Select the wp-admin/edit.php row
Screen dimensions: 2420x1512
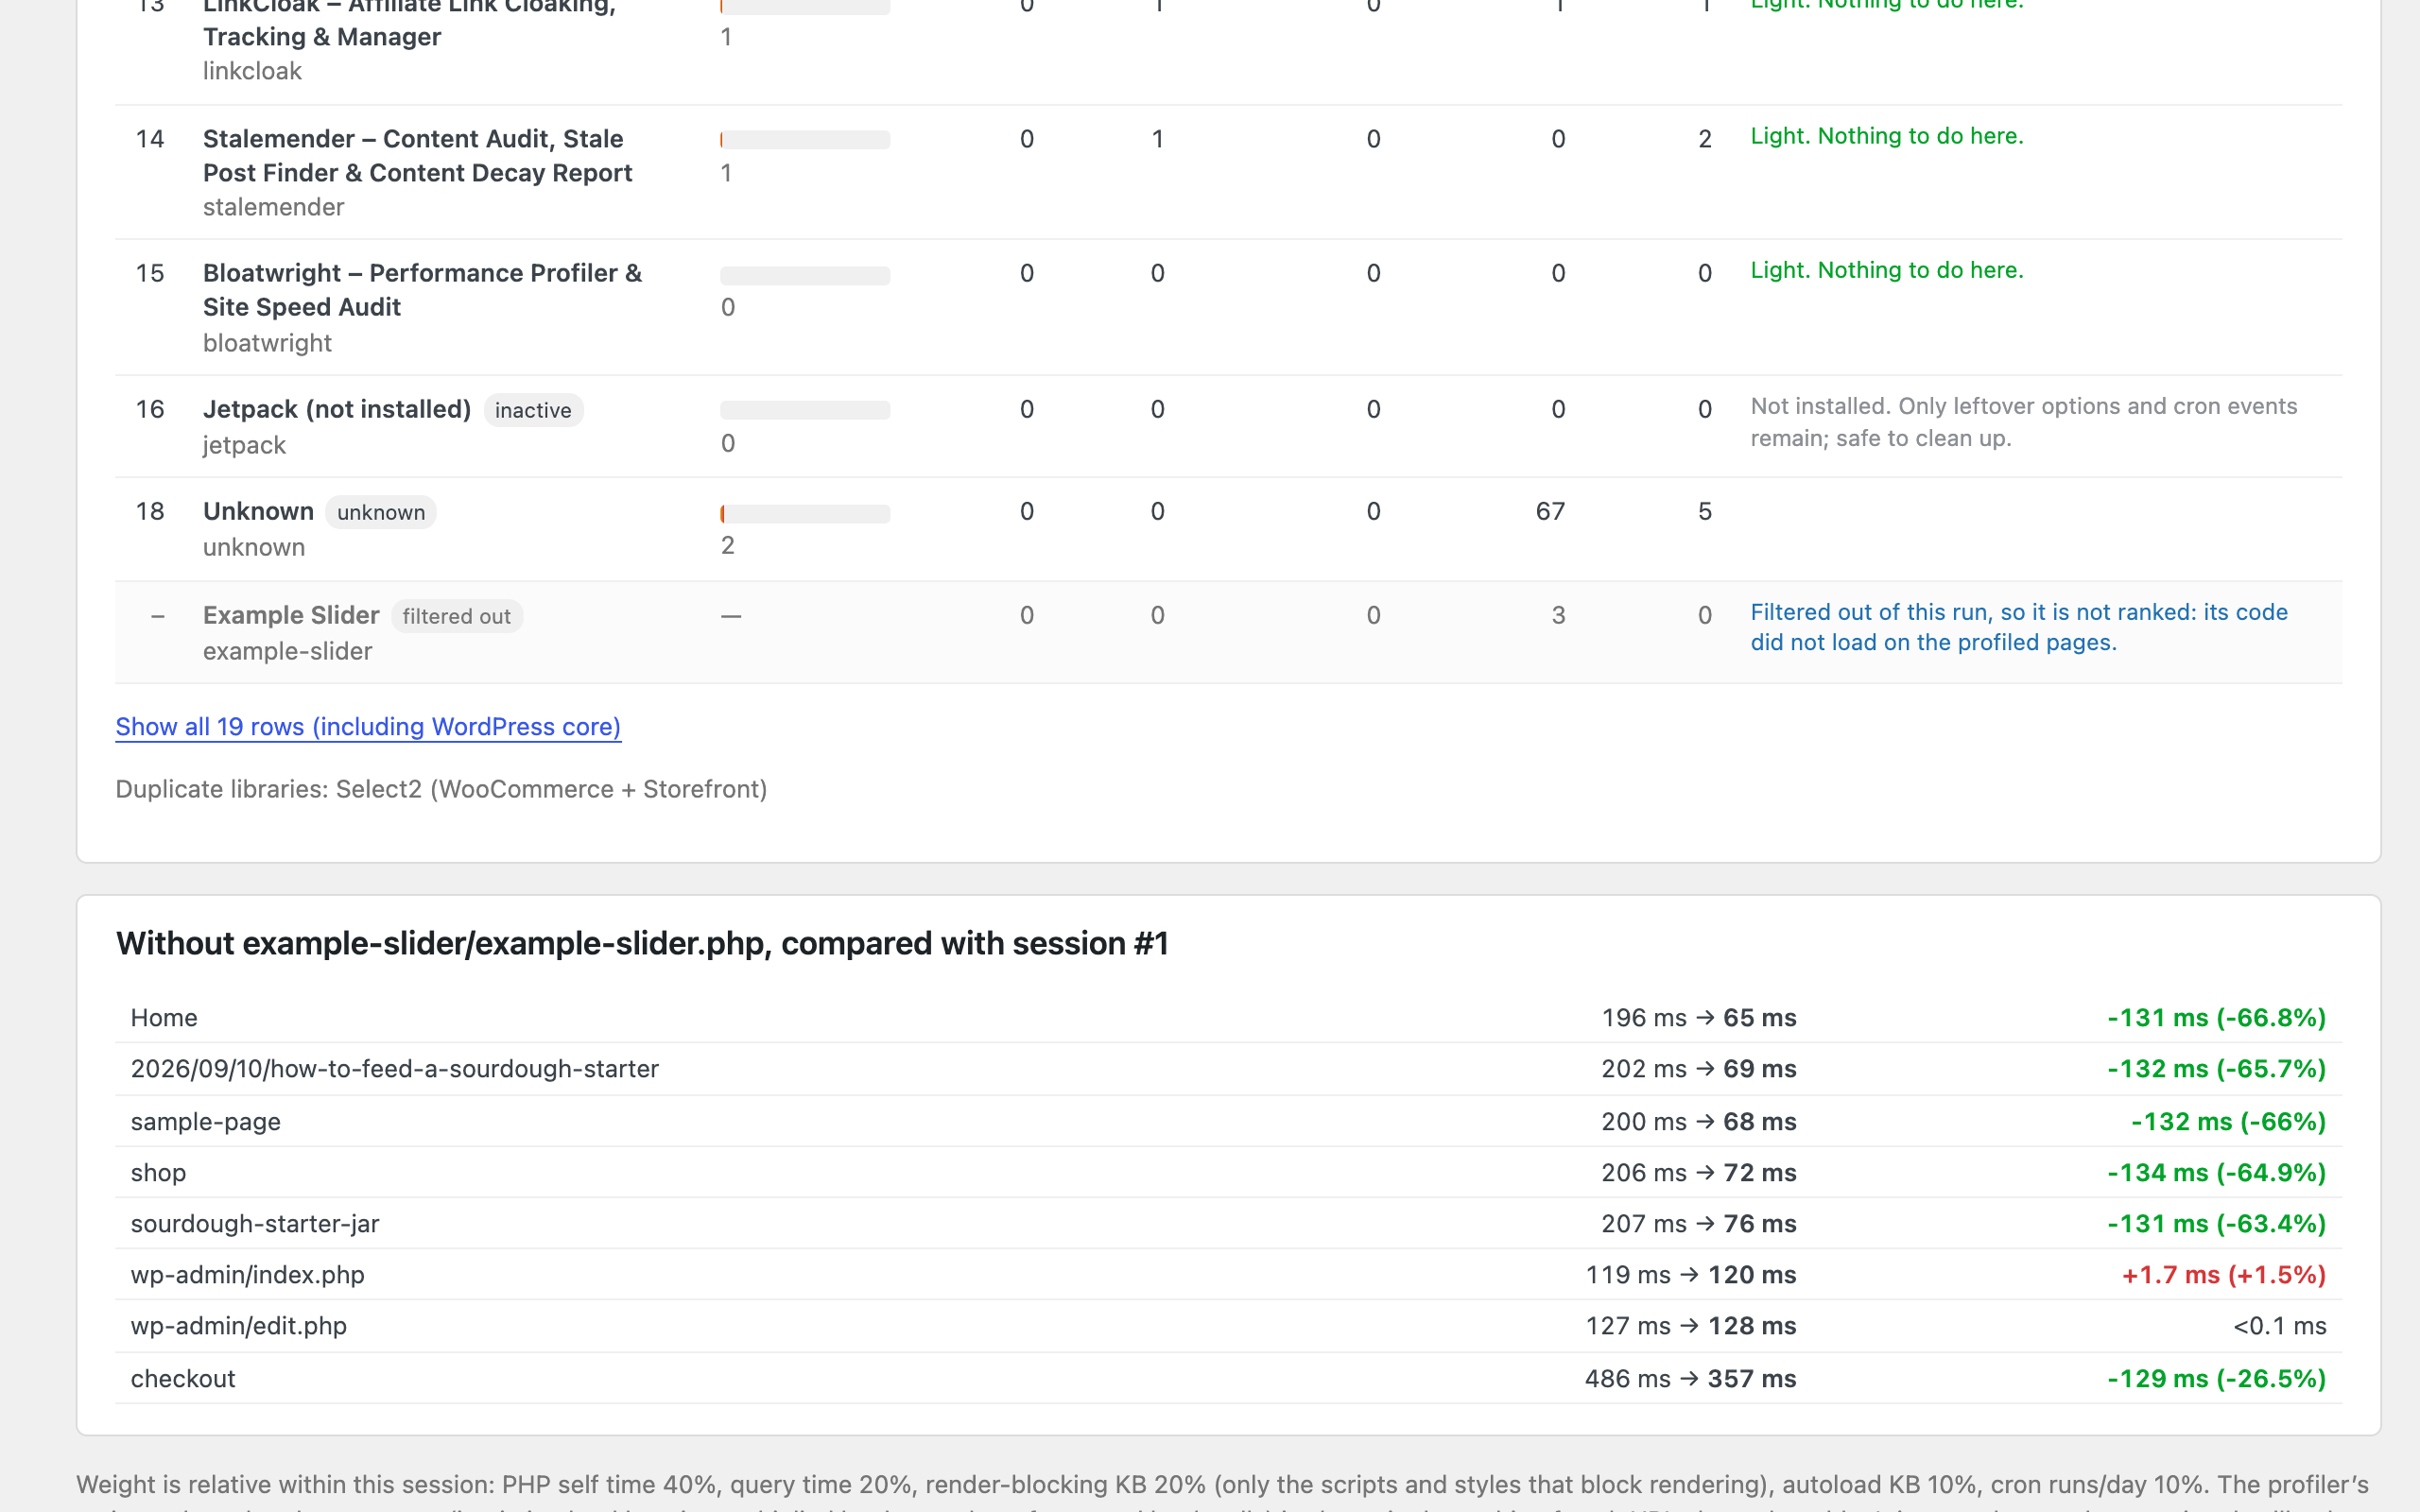pyautogui.click(x=1228, y=1326)
